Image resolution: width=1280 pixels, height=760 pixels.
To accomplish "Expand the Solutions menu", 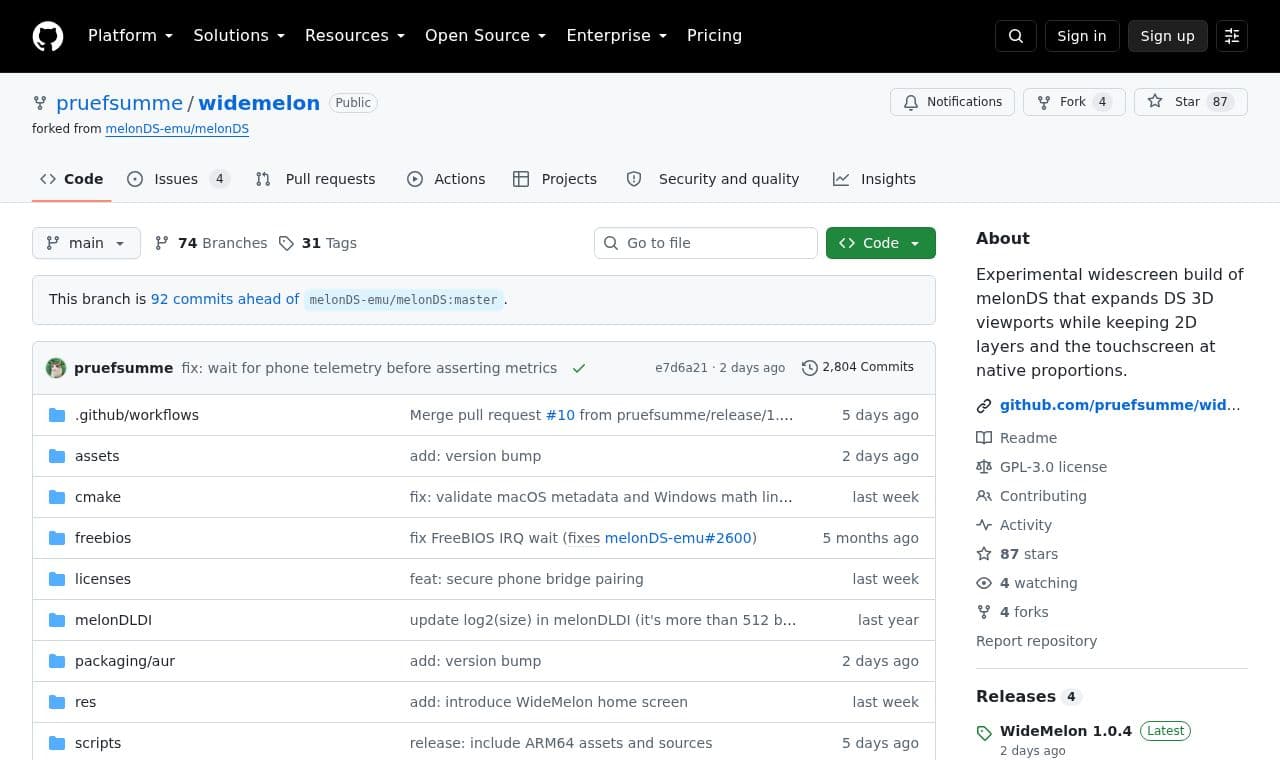I will 239,36.
